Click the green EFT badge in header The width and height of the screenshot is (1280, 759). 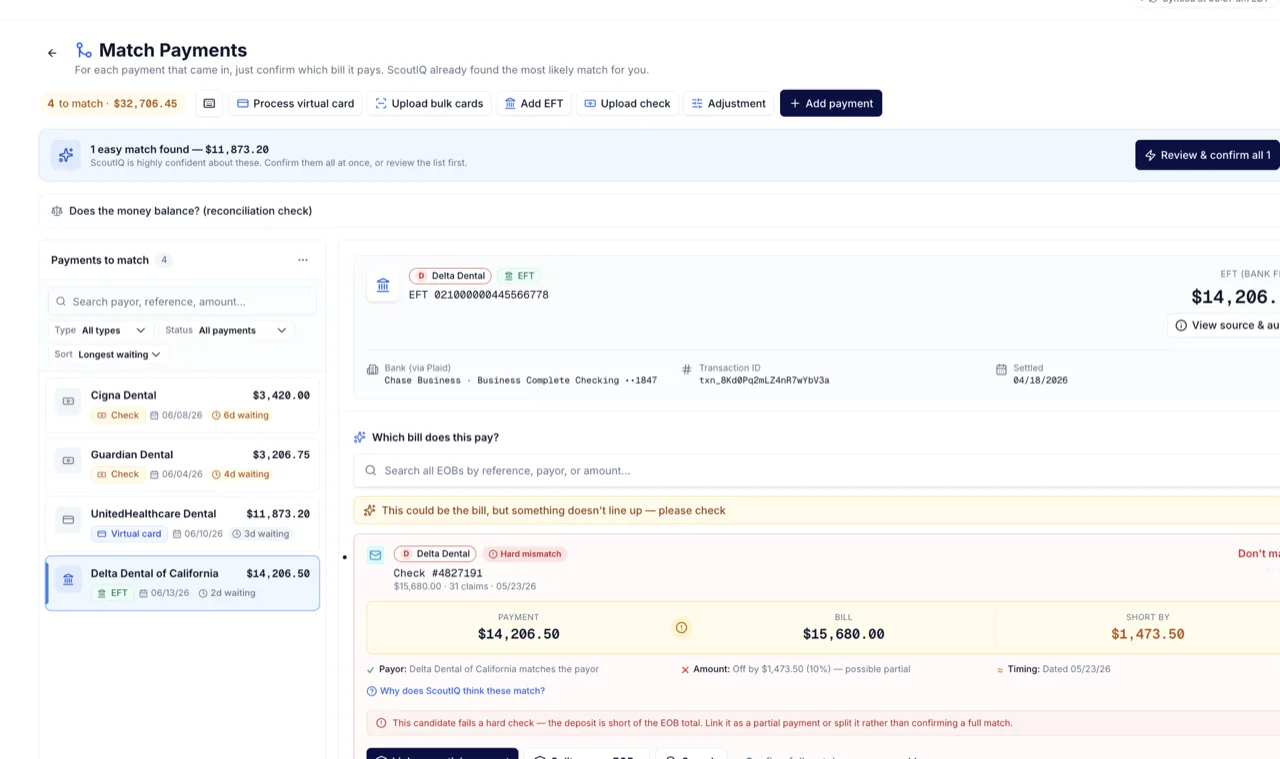(519, 276)
